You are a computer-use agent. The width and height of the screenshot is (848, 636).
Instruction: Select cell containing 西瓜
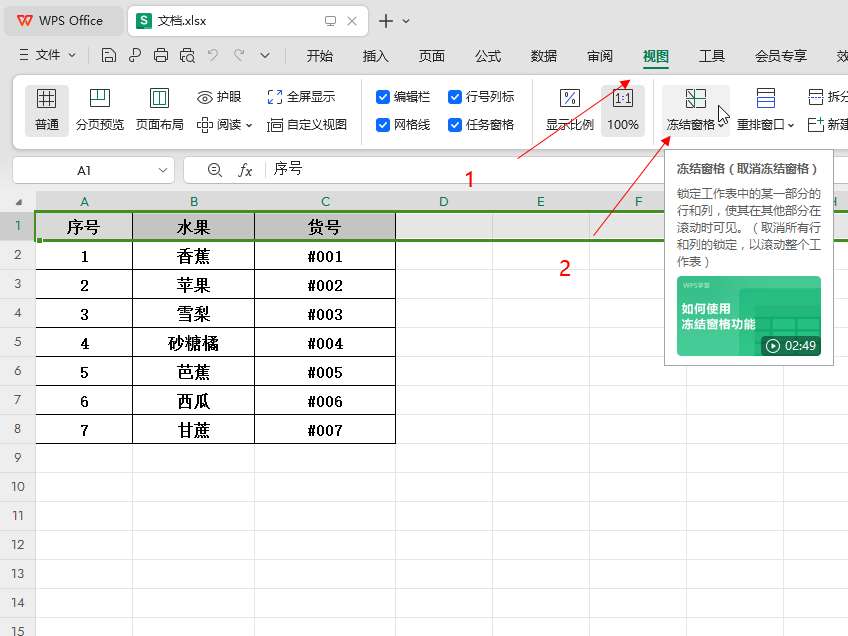(194, 401)
